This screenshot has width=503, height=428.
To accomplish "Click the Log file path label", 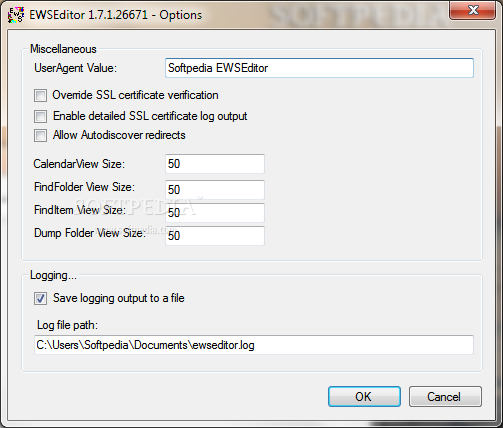I will click(x=67, y=325).
